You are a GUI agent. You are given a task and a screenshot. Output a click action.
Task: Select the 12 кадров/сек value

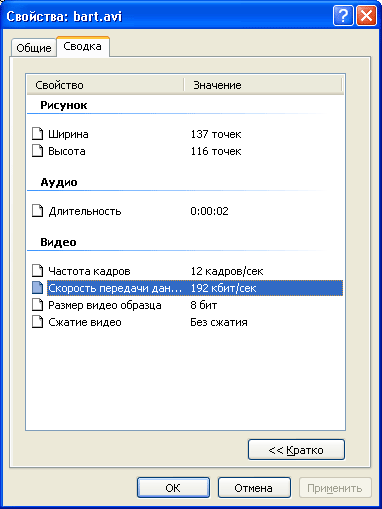point(227,271)
